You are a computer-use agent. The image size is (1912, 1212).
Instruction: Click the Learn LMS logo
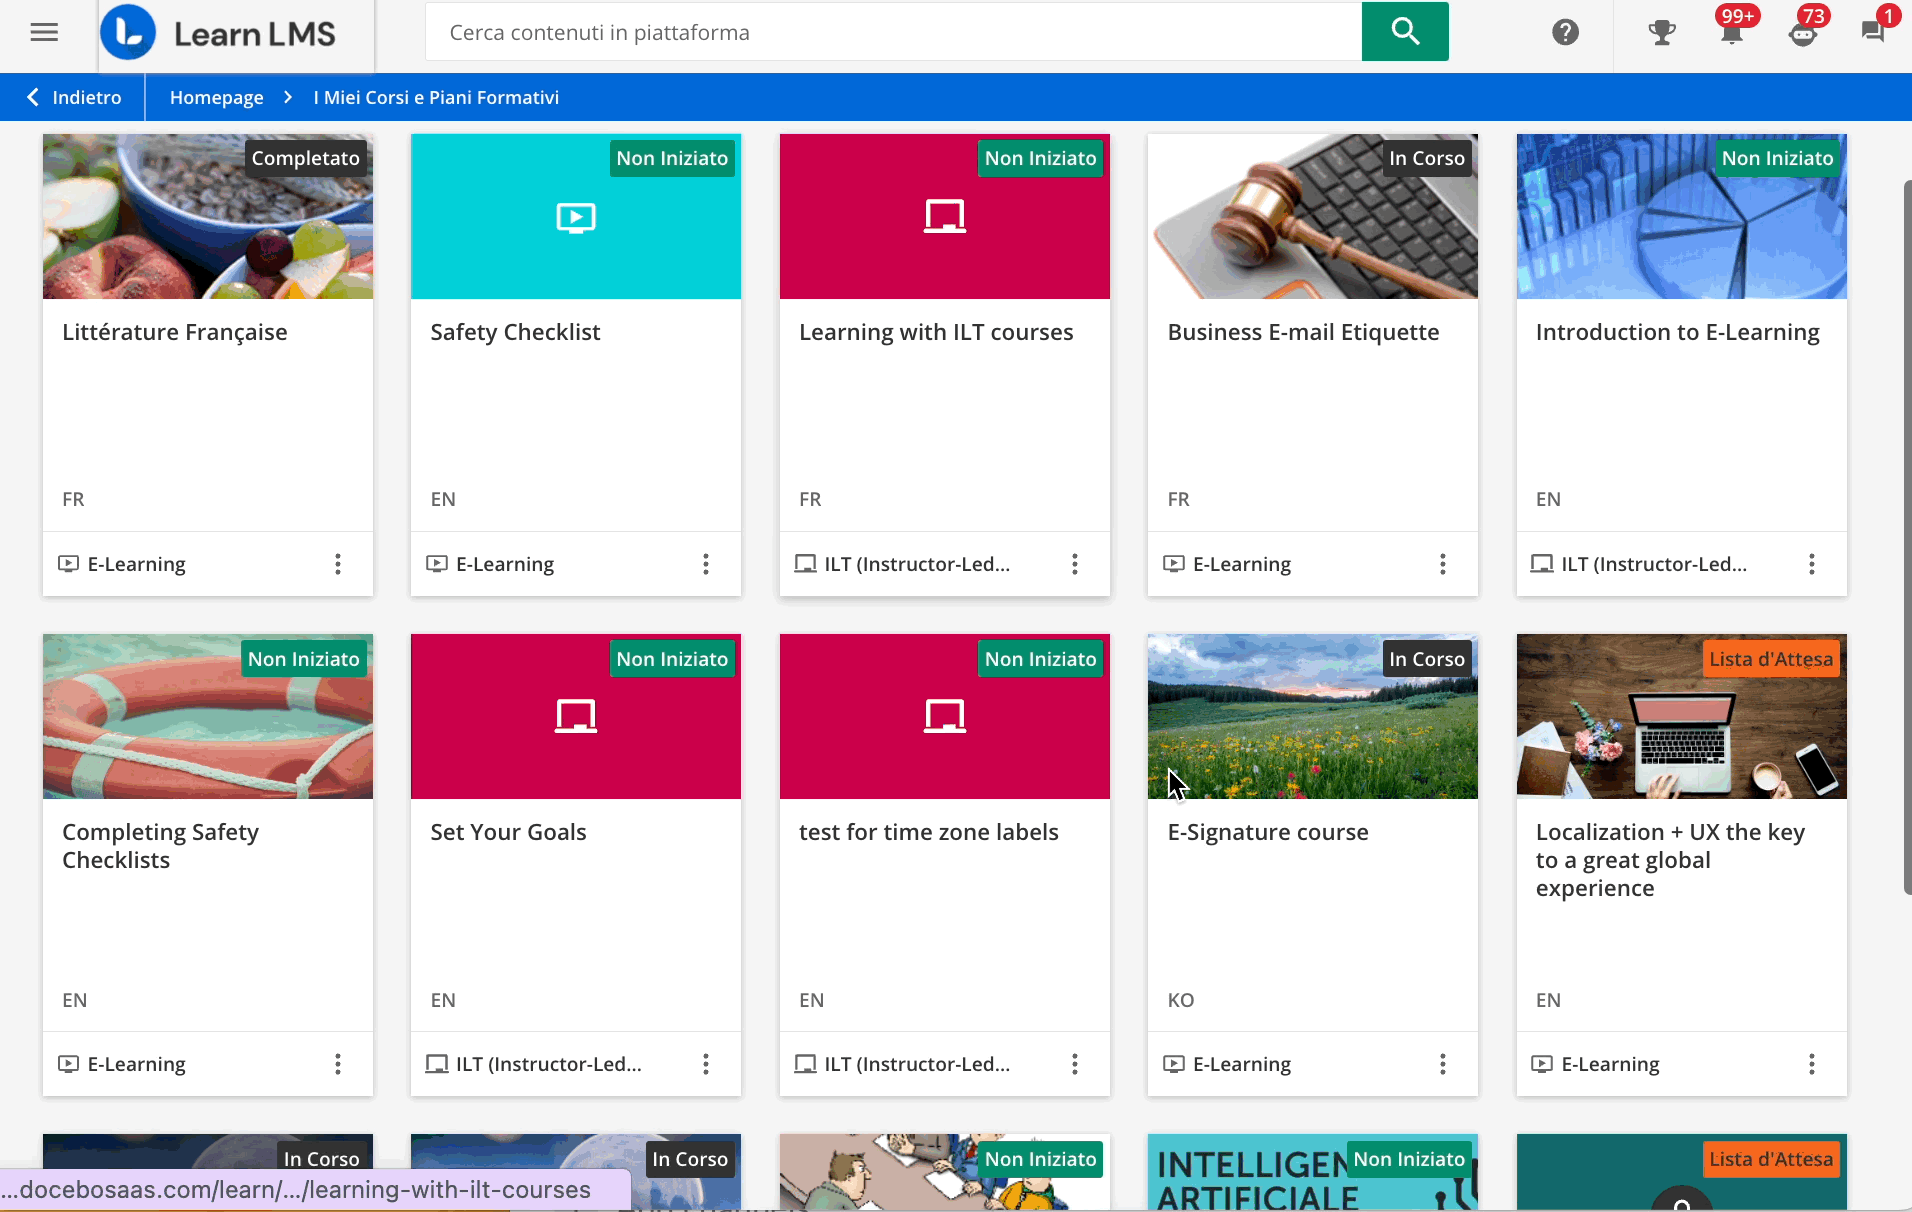(236, 33)
